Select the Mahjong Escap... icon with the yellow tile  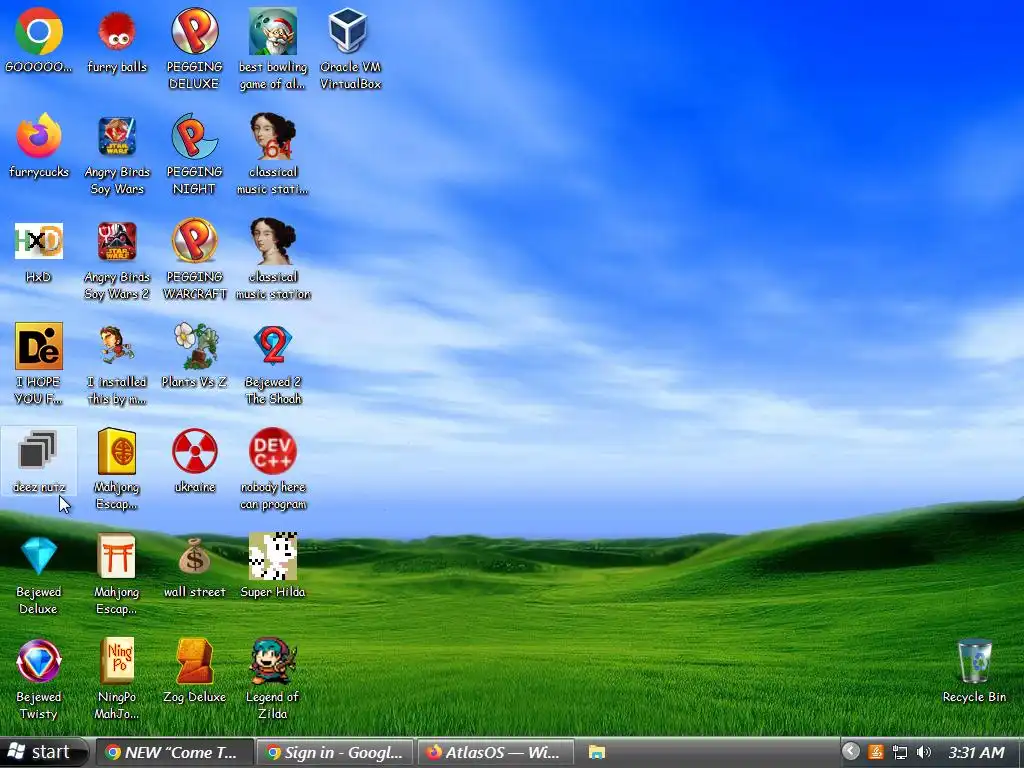[x=117, y=451]
